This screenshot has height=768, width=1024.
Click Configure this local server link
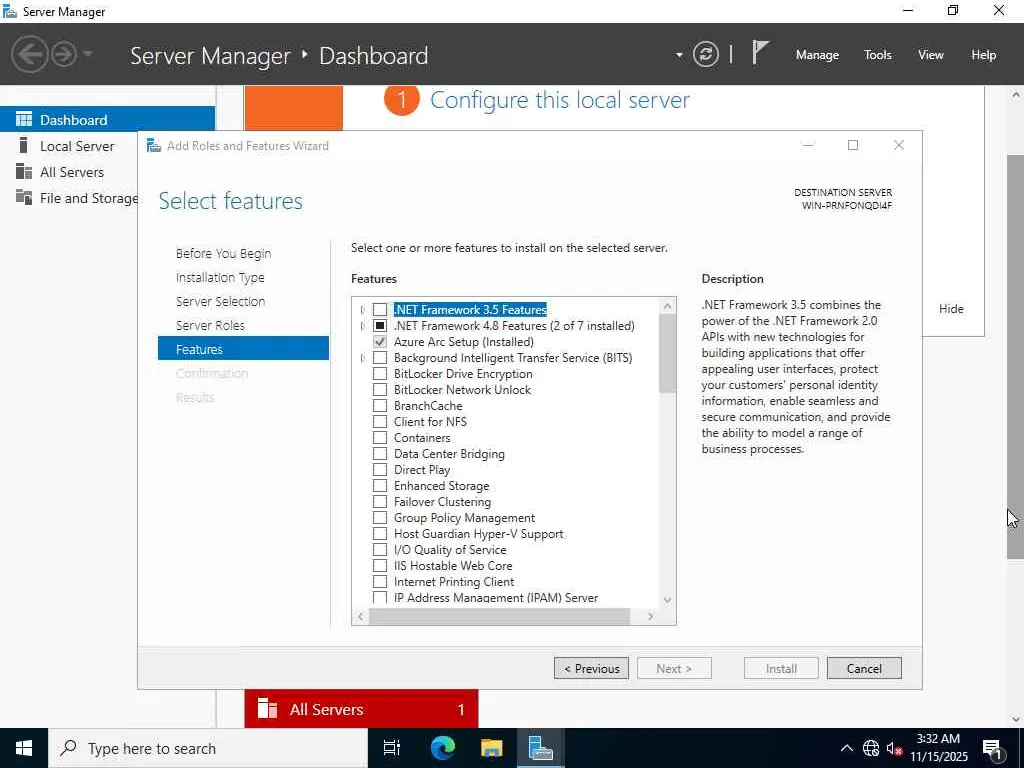pyautogui.click(x=560, y=100)
